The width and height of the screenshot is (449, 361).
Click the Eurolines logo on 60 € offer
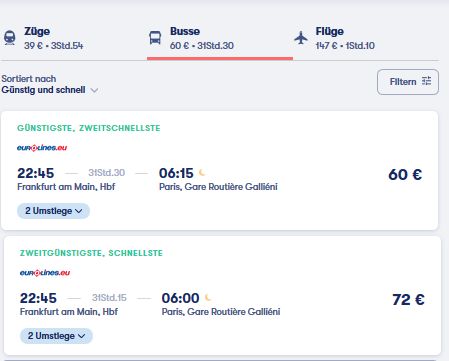pyautogui.click(x=42, y=148)
